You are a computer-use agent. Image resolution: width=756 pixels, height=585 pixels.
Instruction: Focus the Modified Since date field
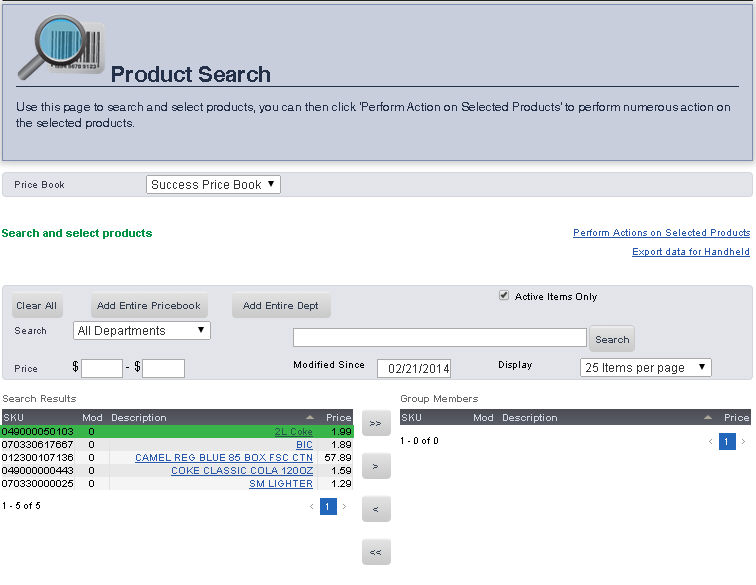(414, 368)
